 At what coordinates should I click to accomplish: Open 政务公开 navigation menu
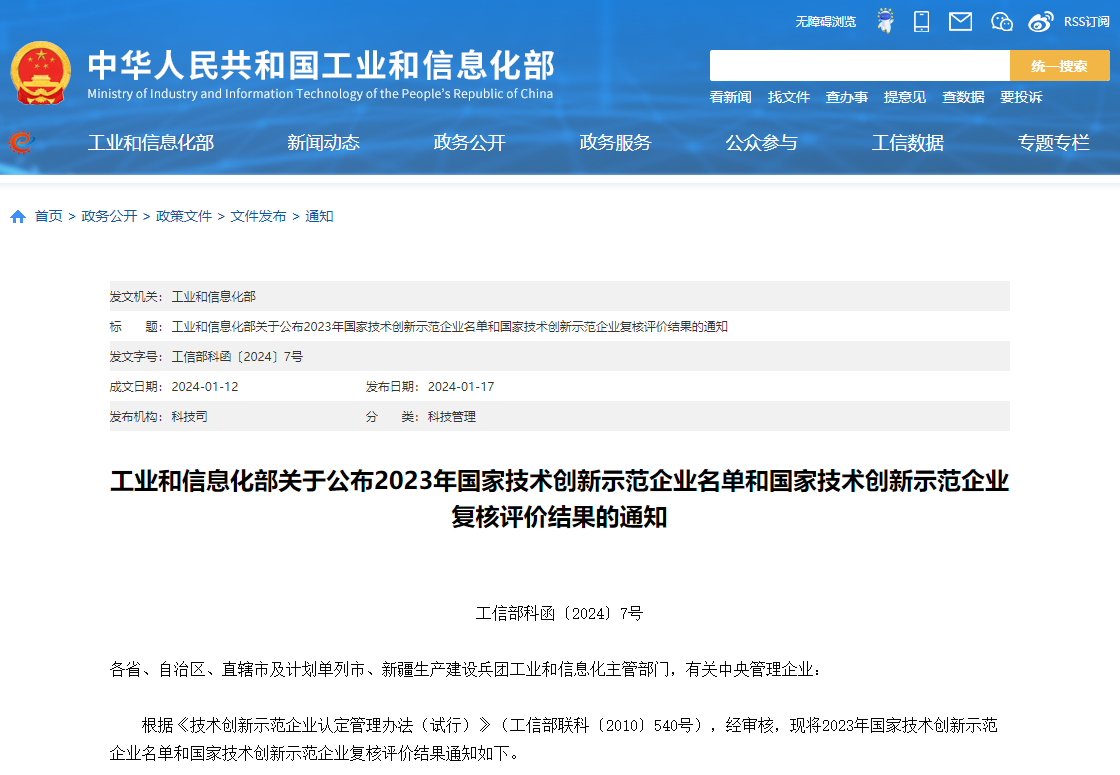(x=469, y=143)
